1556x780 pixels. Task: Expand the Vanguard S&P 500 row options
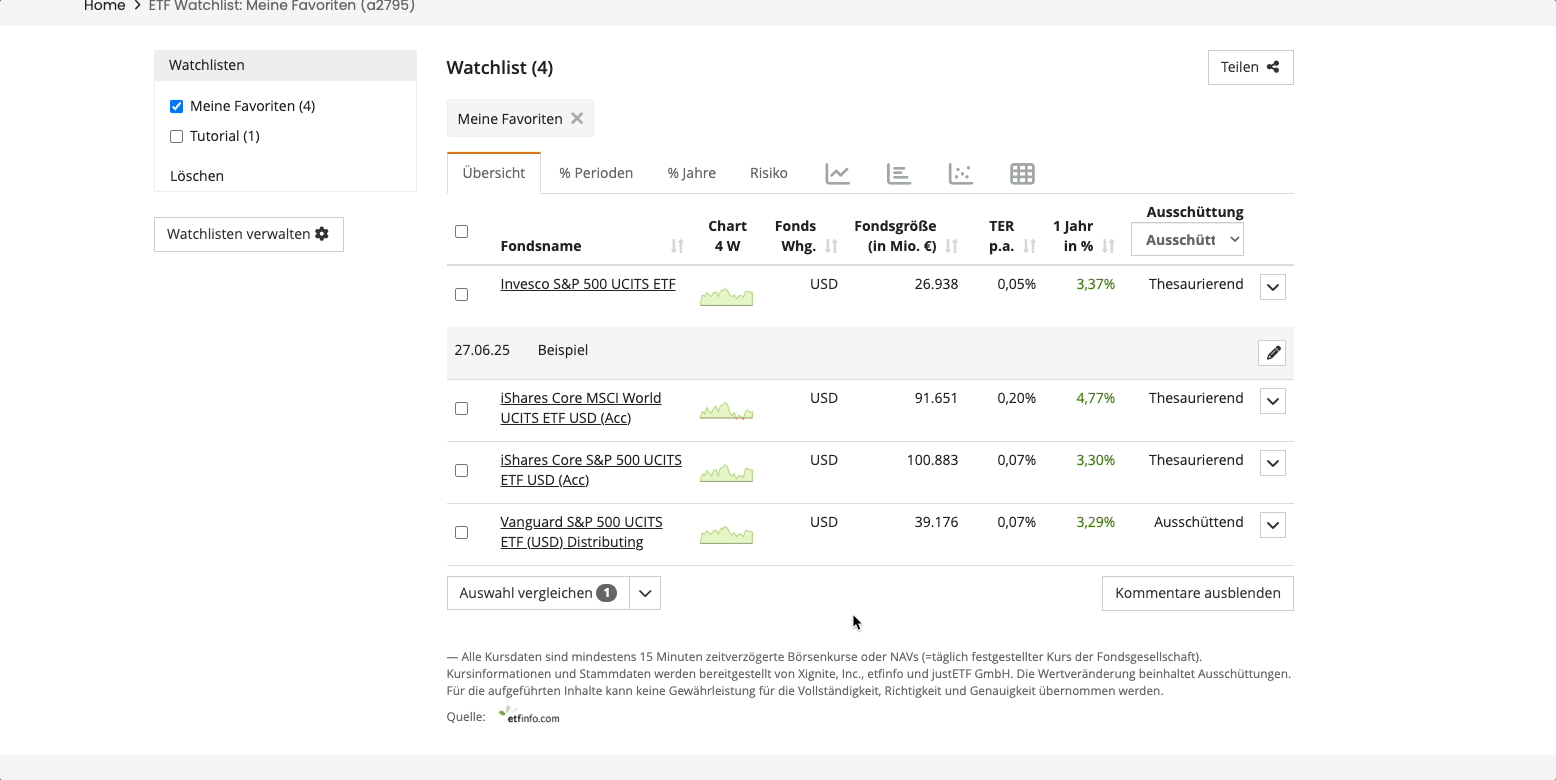click(x=1272, y=525)
